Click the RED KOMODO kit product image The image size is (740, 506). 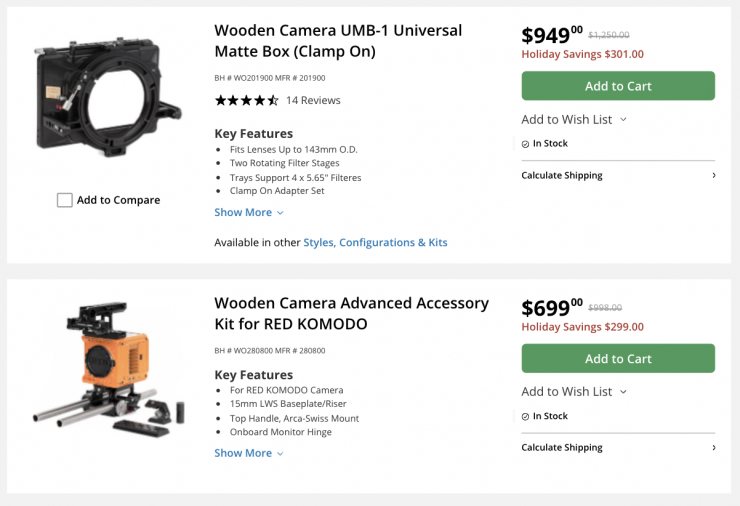click(107, 368)
